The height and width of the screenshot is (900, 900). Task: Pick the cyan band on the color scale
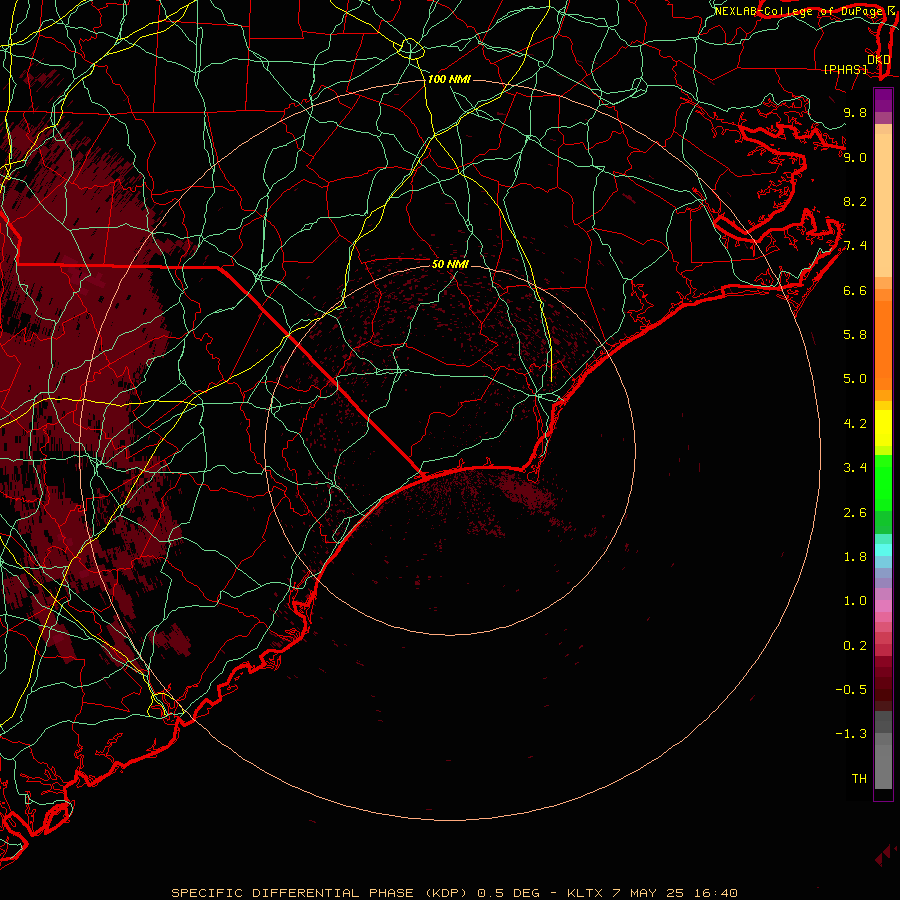pos(883,550)
